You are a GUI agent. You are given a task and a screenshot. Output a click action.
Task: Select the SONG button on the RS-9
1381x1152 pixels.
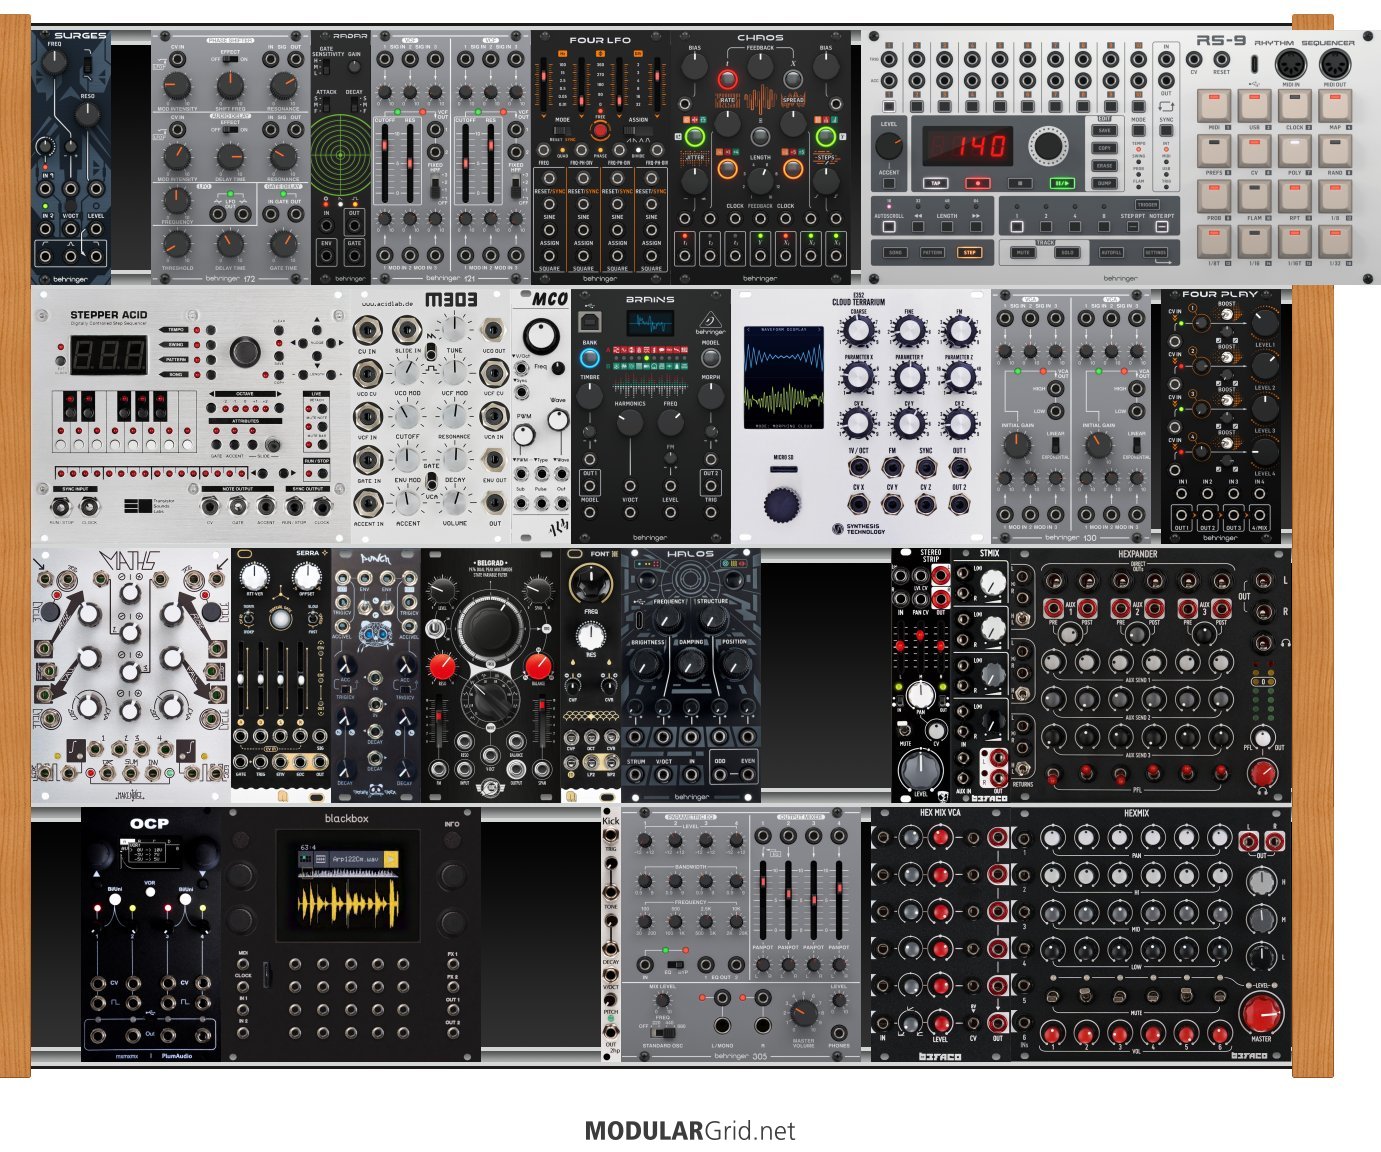click(x=895, y=253)
